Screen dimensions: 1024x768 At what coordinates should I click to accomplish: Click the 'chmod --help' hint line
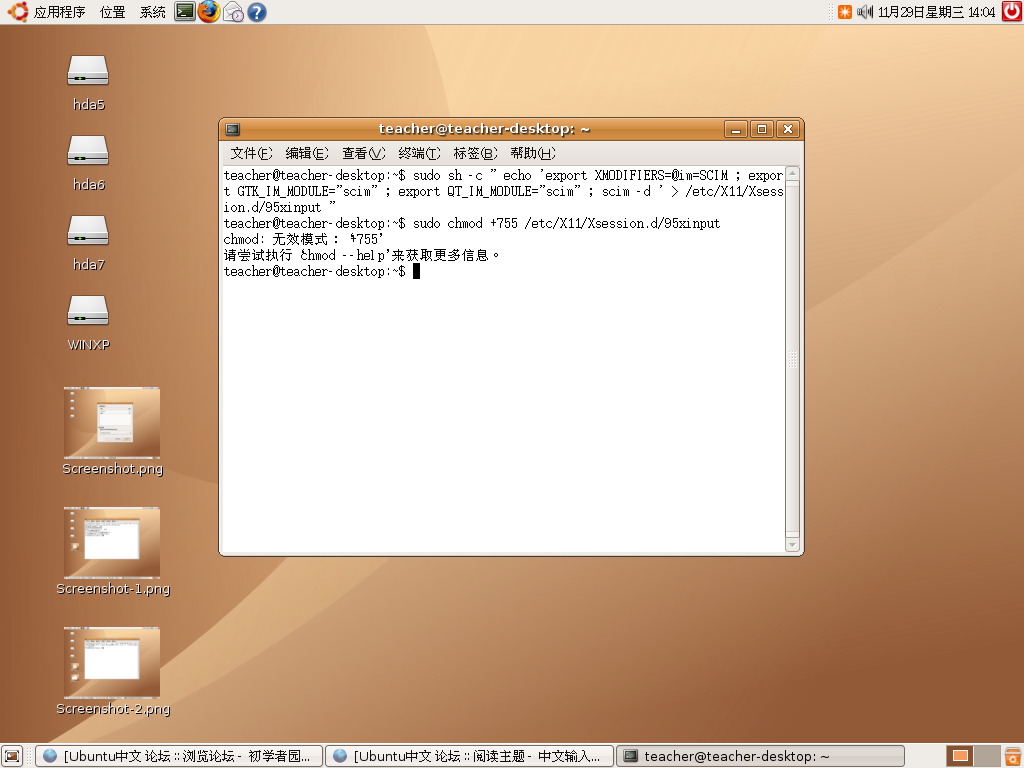[x=362, y=255]
